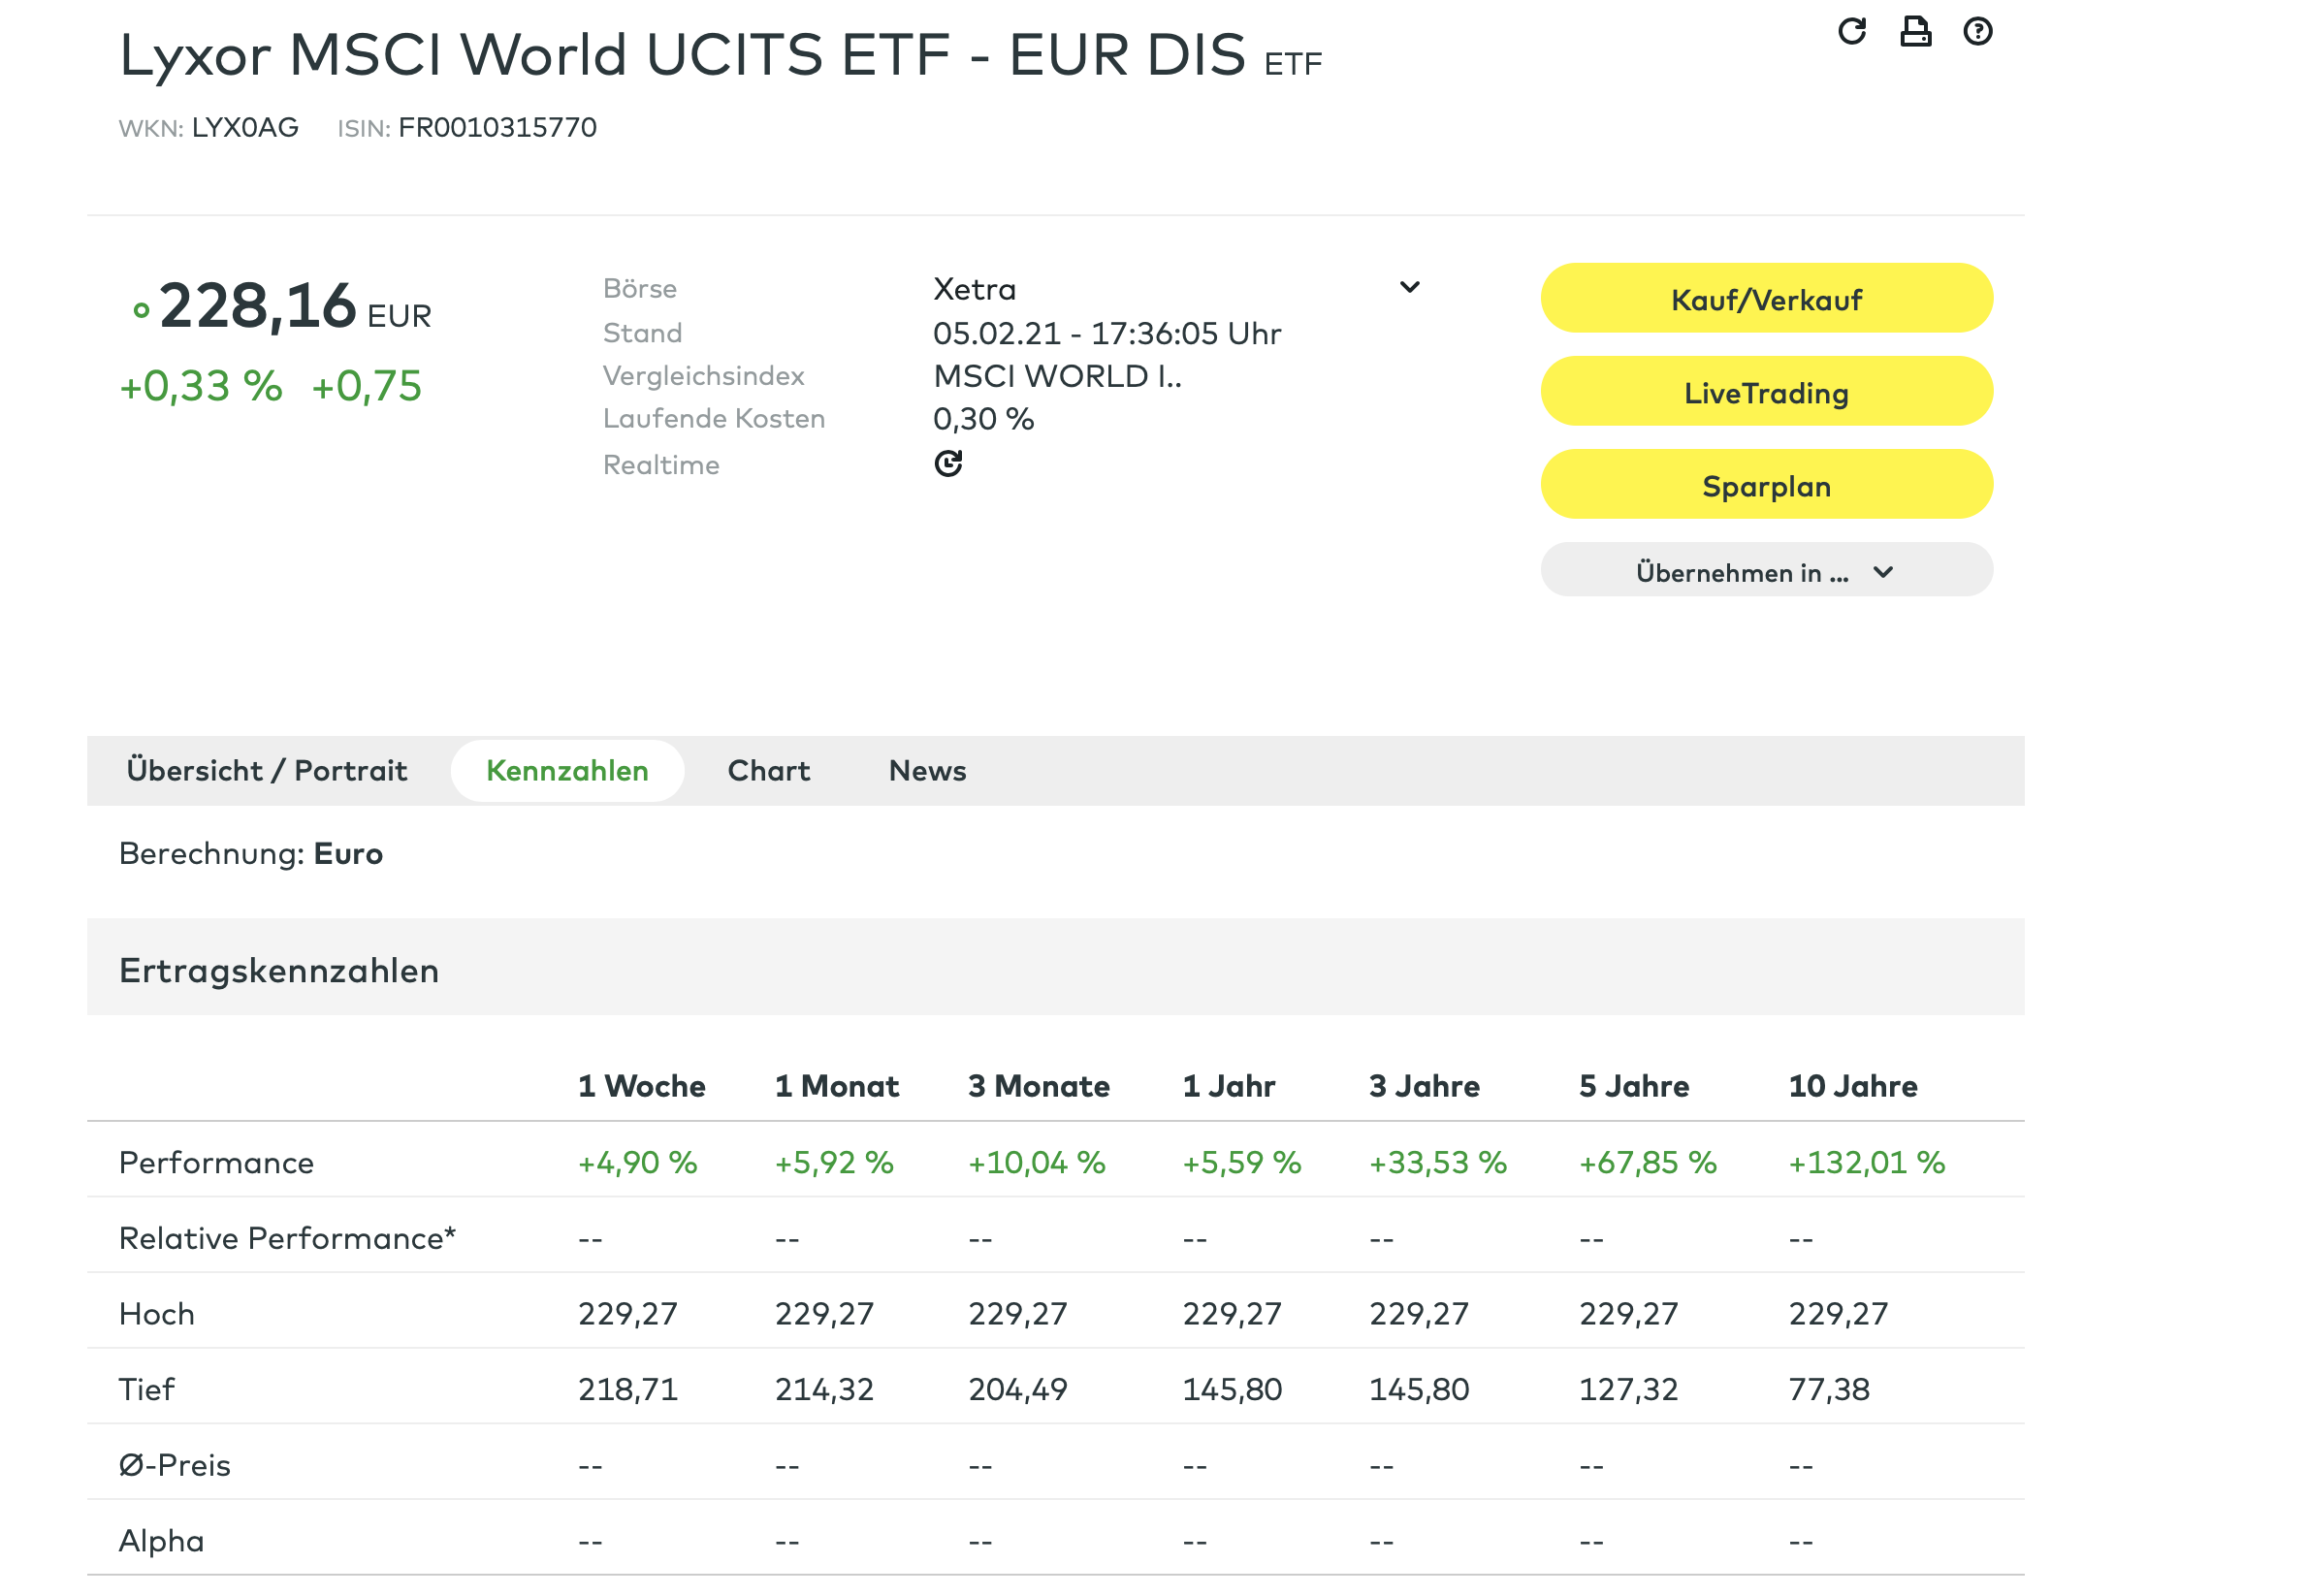Select the Kennzahlen tab
Viewport: 2308px width, 1596px height.
(x=567, y=771)
